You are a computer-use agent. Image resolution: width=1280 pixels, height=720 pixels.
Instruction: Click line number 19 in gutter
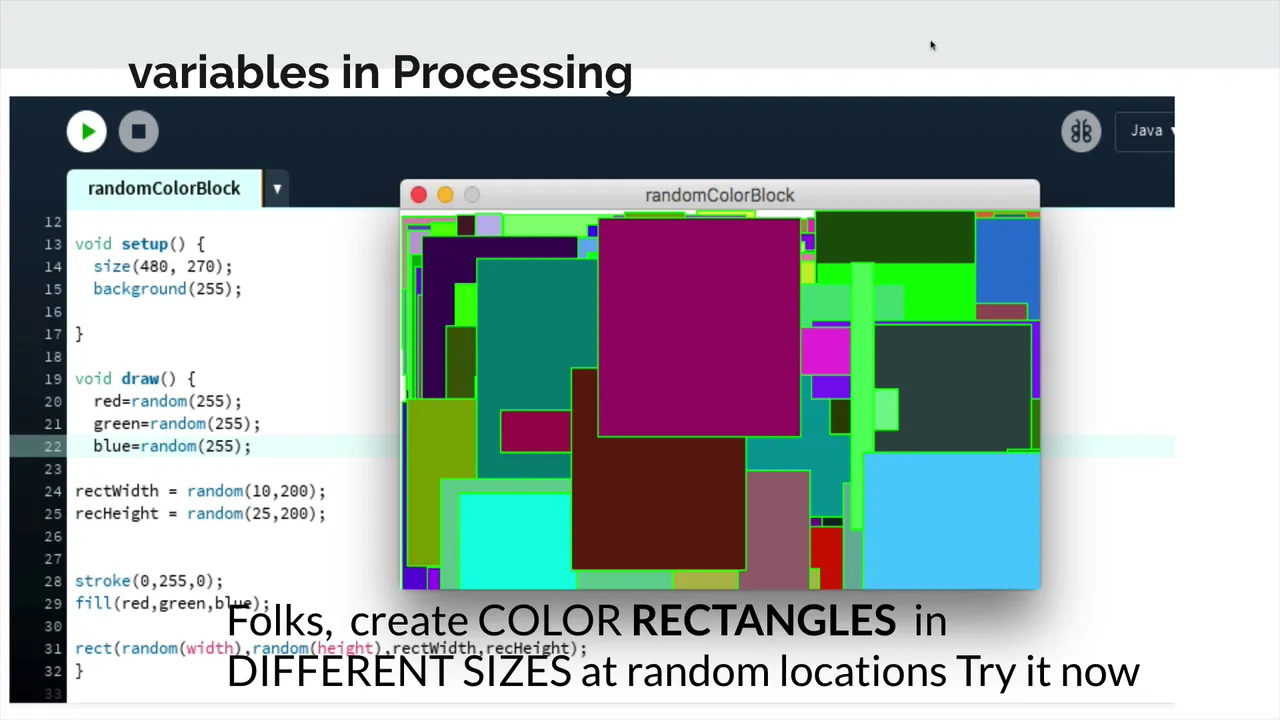pos(52,379)
